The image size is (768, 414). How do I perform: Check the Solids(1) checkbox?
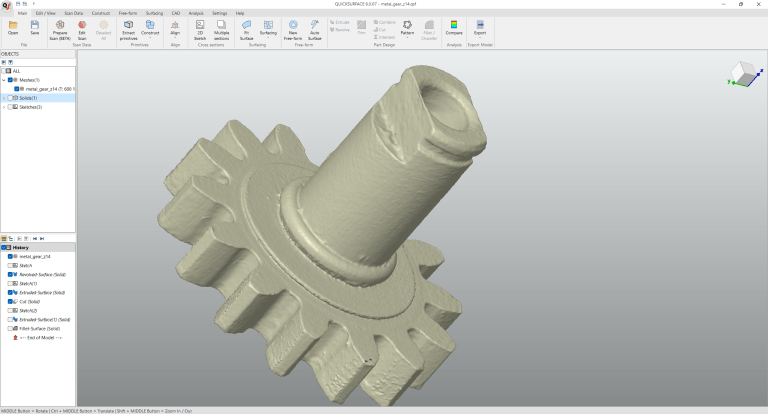pos(10,98)
